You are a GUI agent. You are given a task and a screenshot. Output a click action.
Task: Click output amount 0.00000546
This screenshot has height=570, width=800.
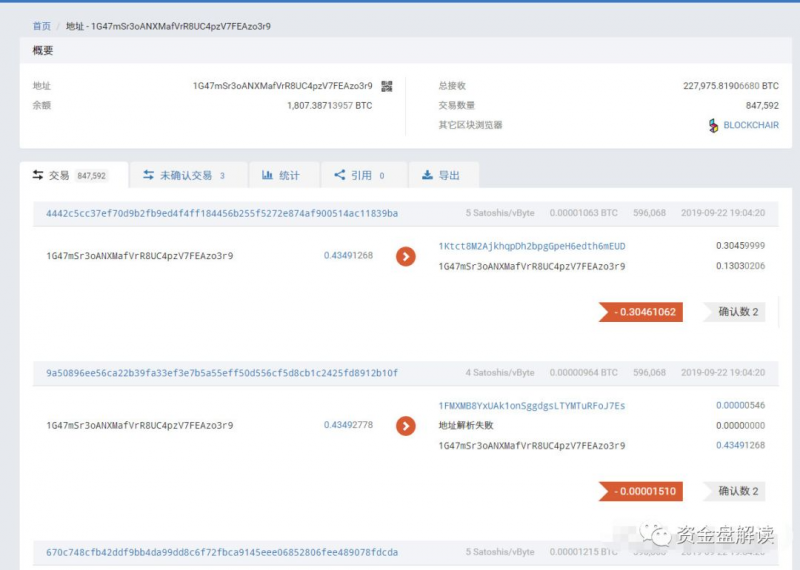point(740,405)
